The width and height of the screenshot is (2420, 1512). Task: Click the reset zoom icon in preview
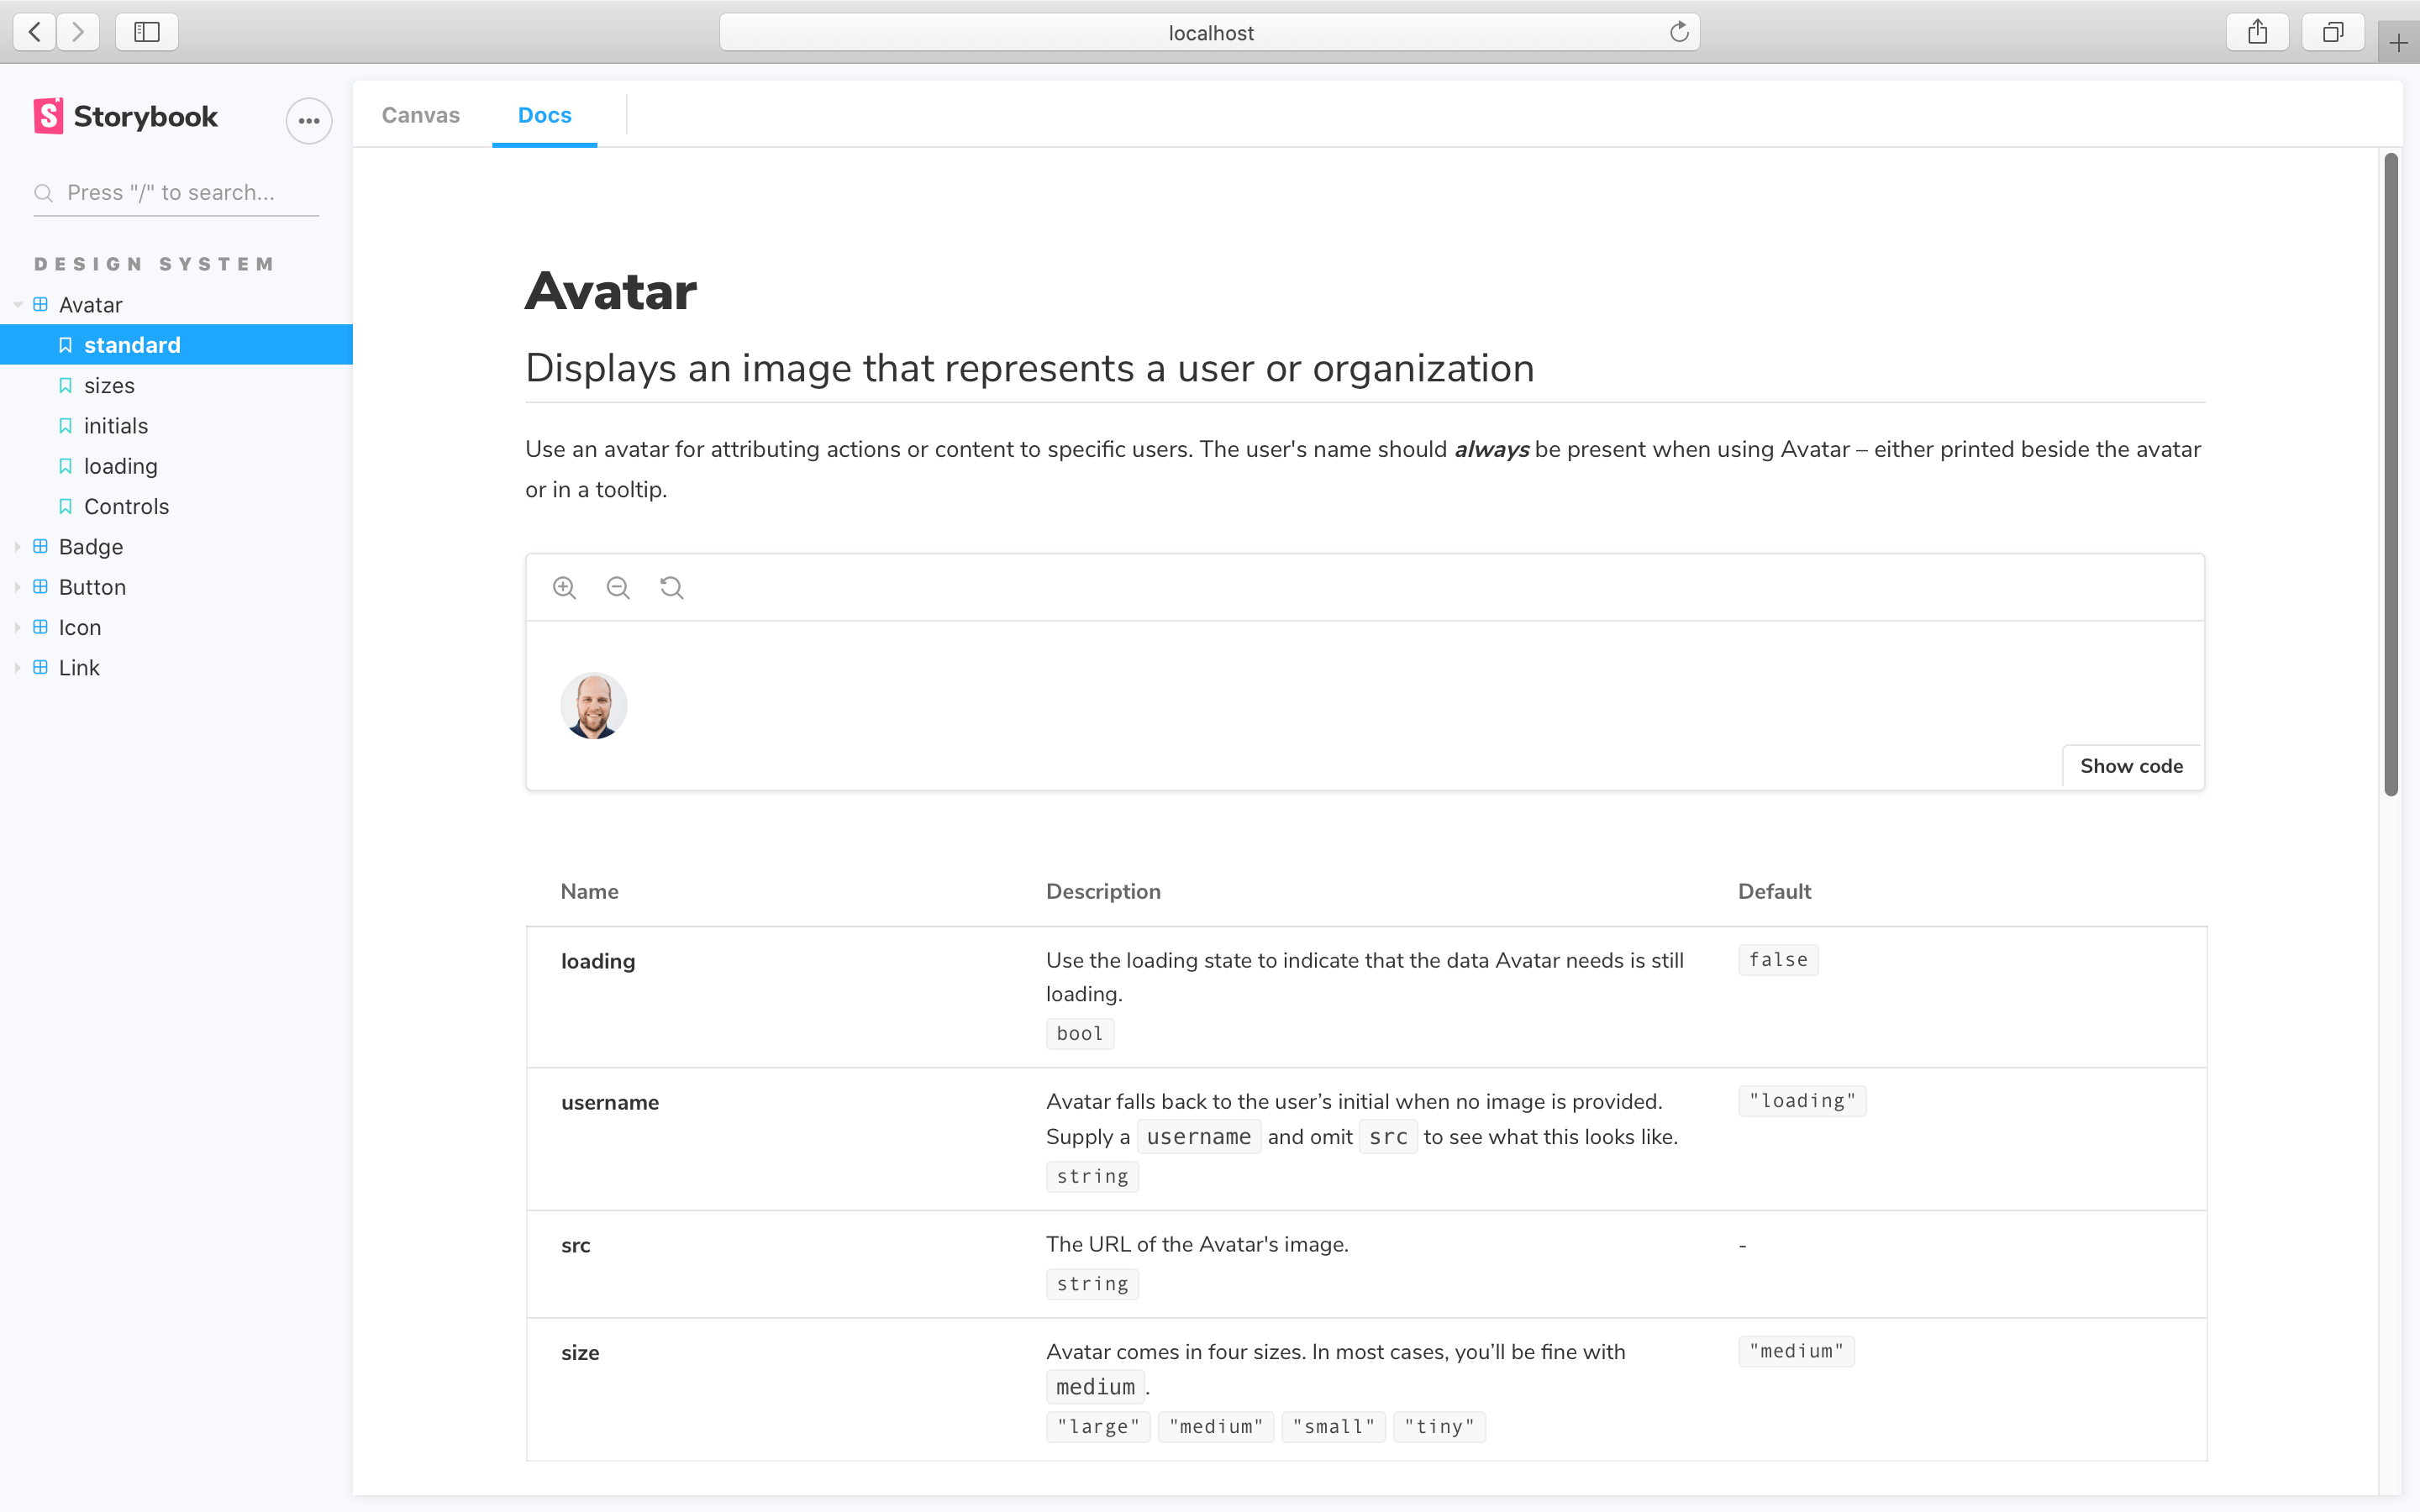click(x=672, y=587)
